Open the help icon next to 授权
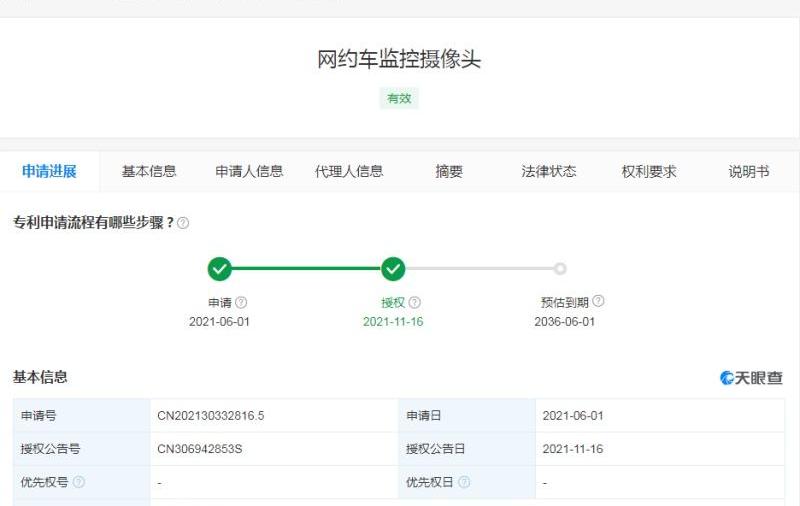Viewport: 800px width, 506px height. tap(415, 302)
